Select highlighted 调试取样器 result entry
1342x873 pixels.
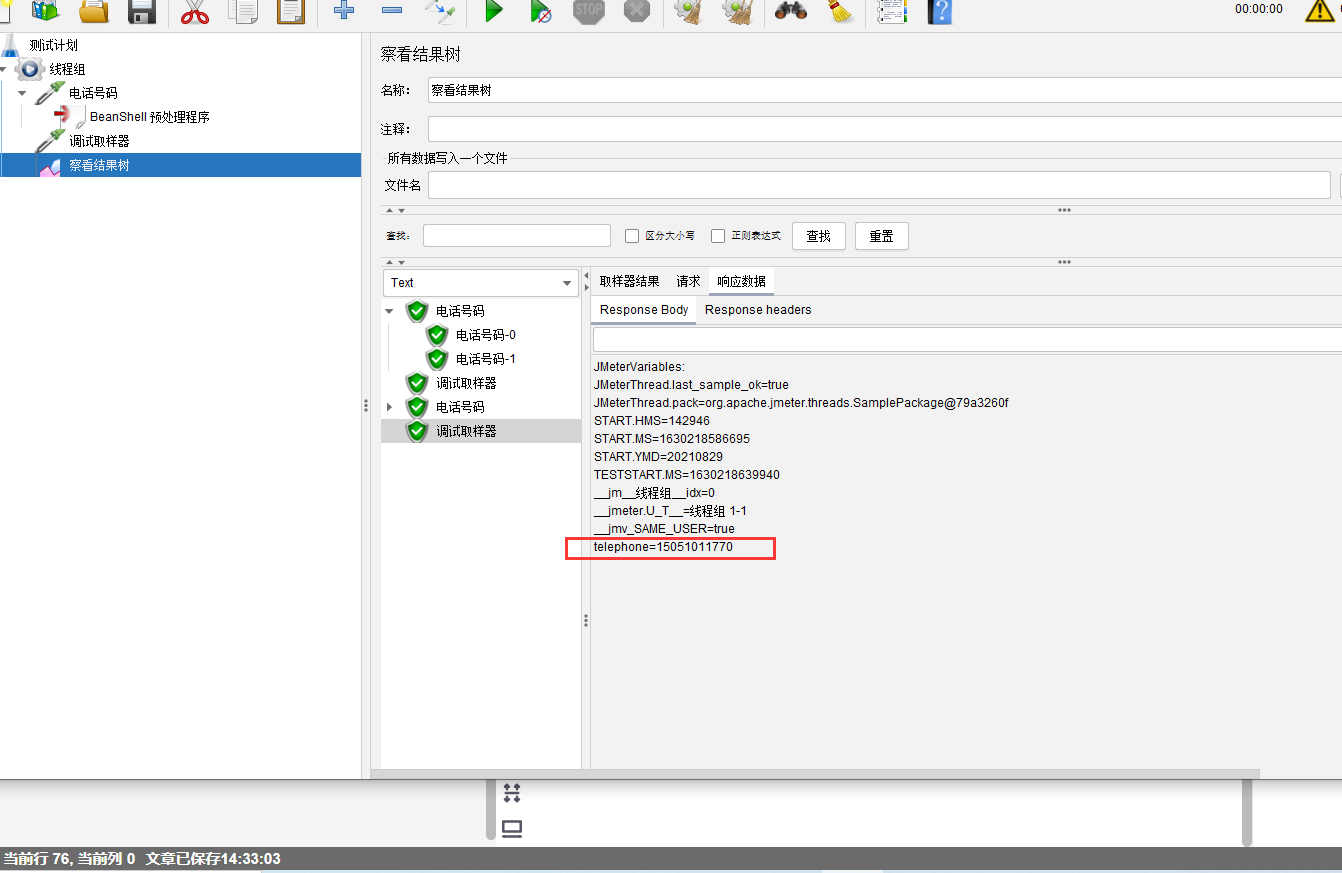click(x=466, y=431)
